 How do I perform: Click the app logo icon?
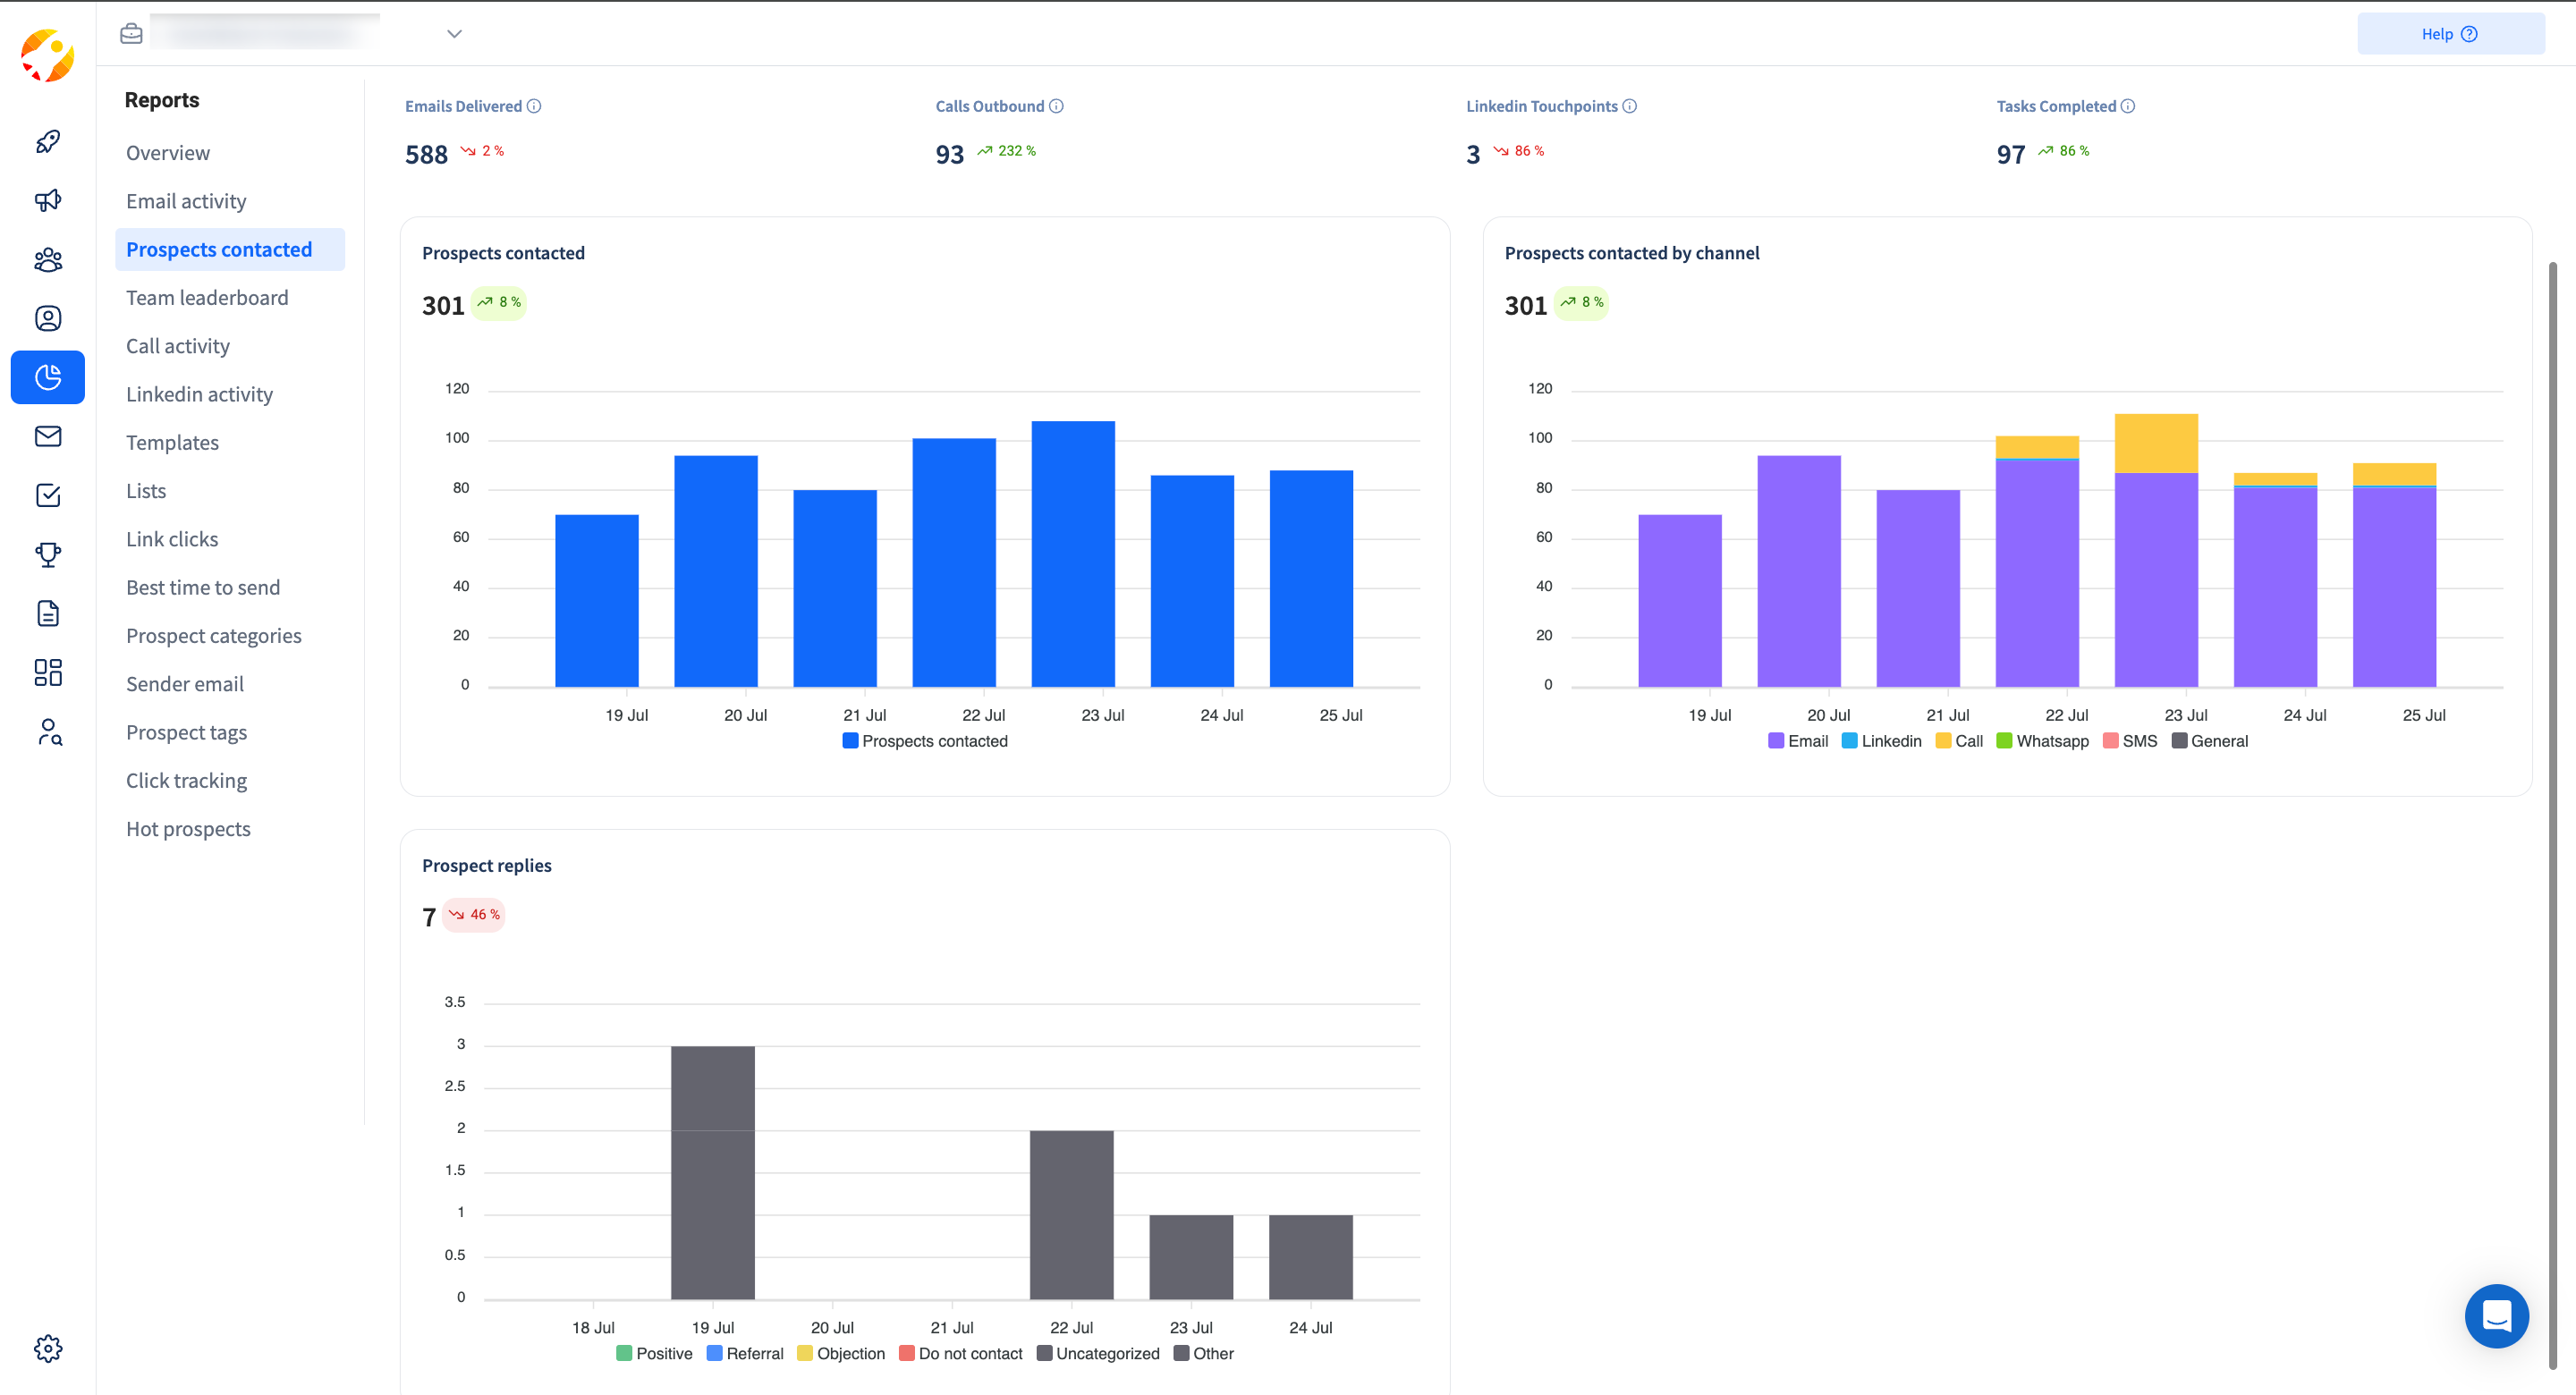tap(47, 55)
